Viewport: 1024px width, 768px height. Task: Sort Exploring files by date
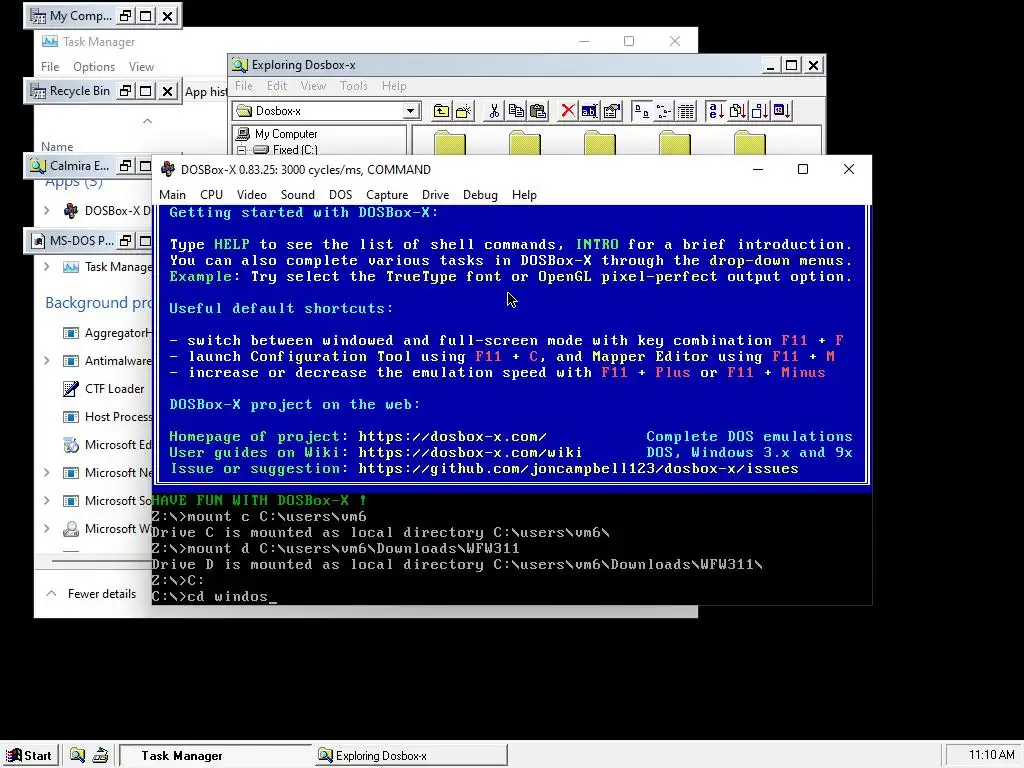coord(782,111)
